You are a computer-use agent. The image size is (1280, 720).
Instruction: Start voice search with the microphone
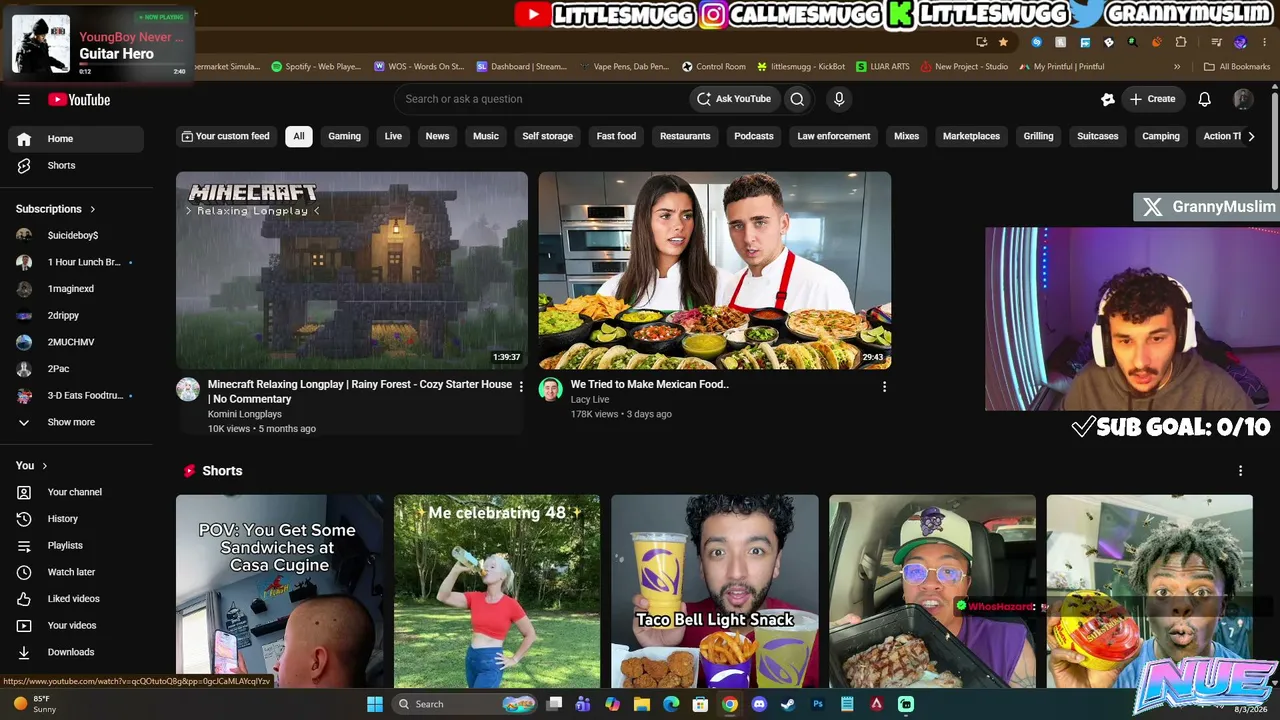(839, 99)
